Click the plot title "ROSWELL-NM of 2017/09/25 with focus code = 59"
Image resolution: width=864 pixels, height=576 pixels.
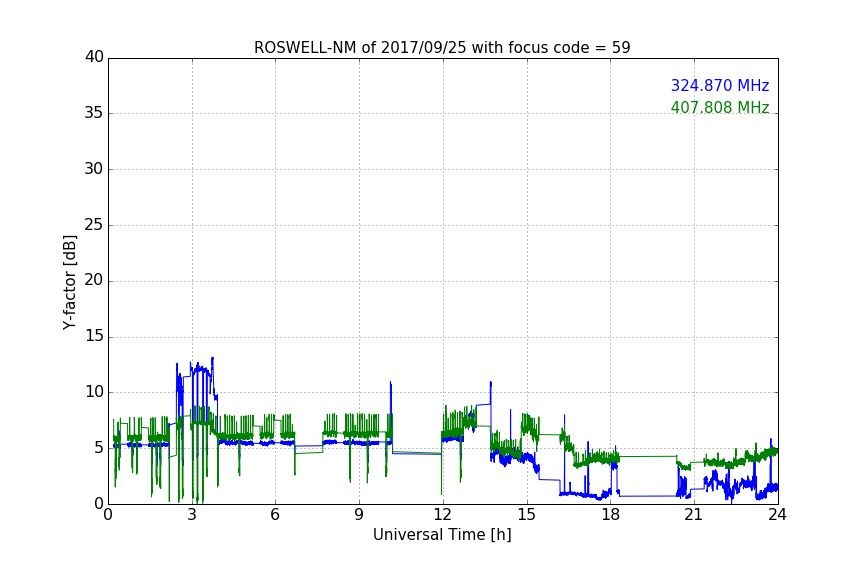click(442, 48)
